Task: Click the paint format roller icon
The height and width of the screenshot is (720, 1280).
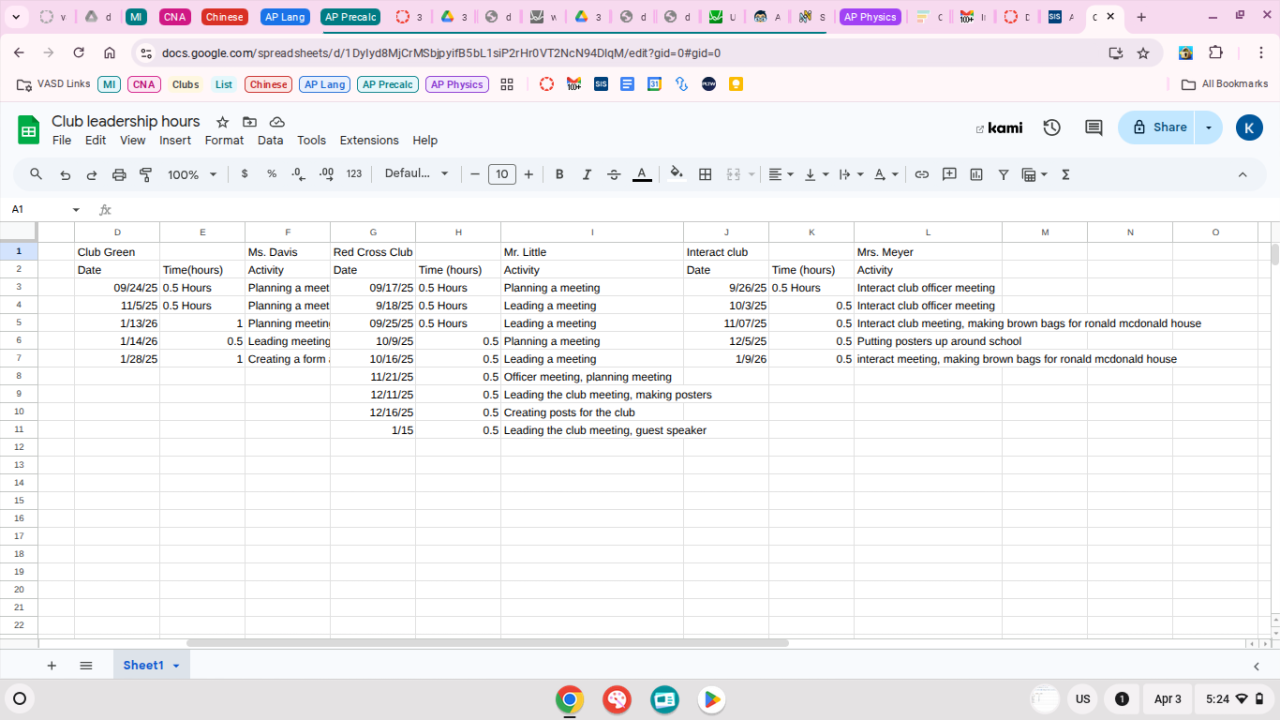Action: pyautogui.click(x=146, y=174)
